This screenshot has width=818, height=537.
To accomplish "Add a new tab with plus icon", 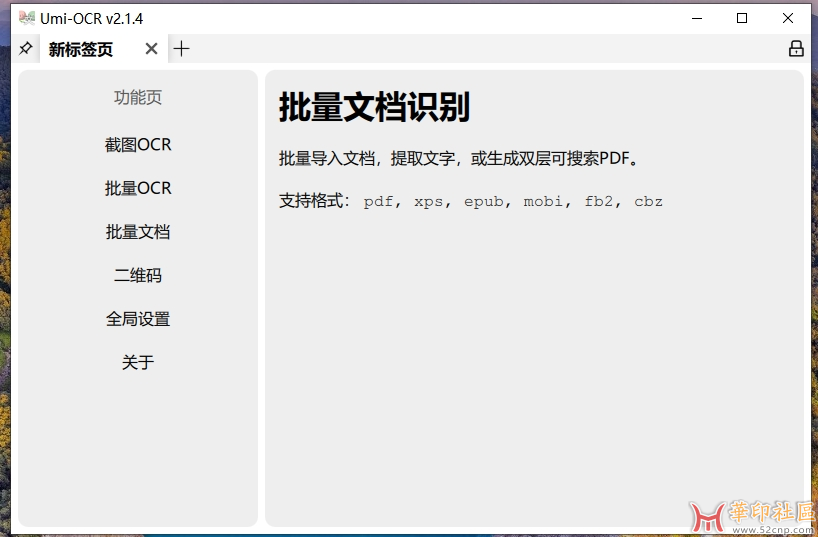I will pos(182,49).
